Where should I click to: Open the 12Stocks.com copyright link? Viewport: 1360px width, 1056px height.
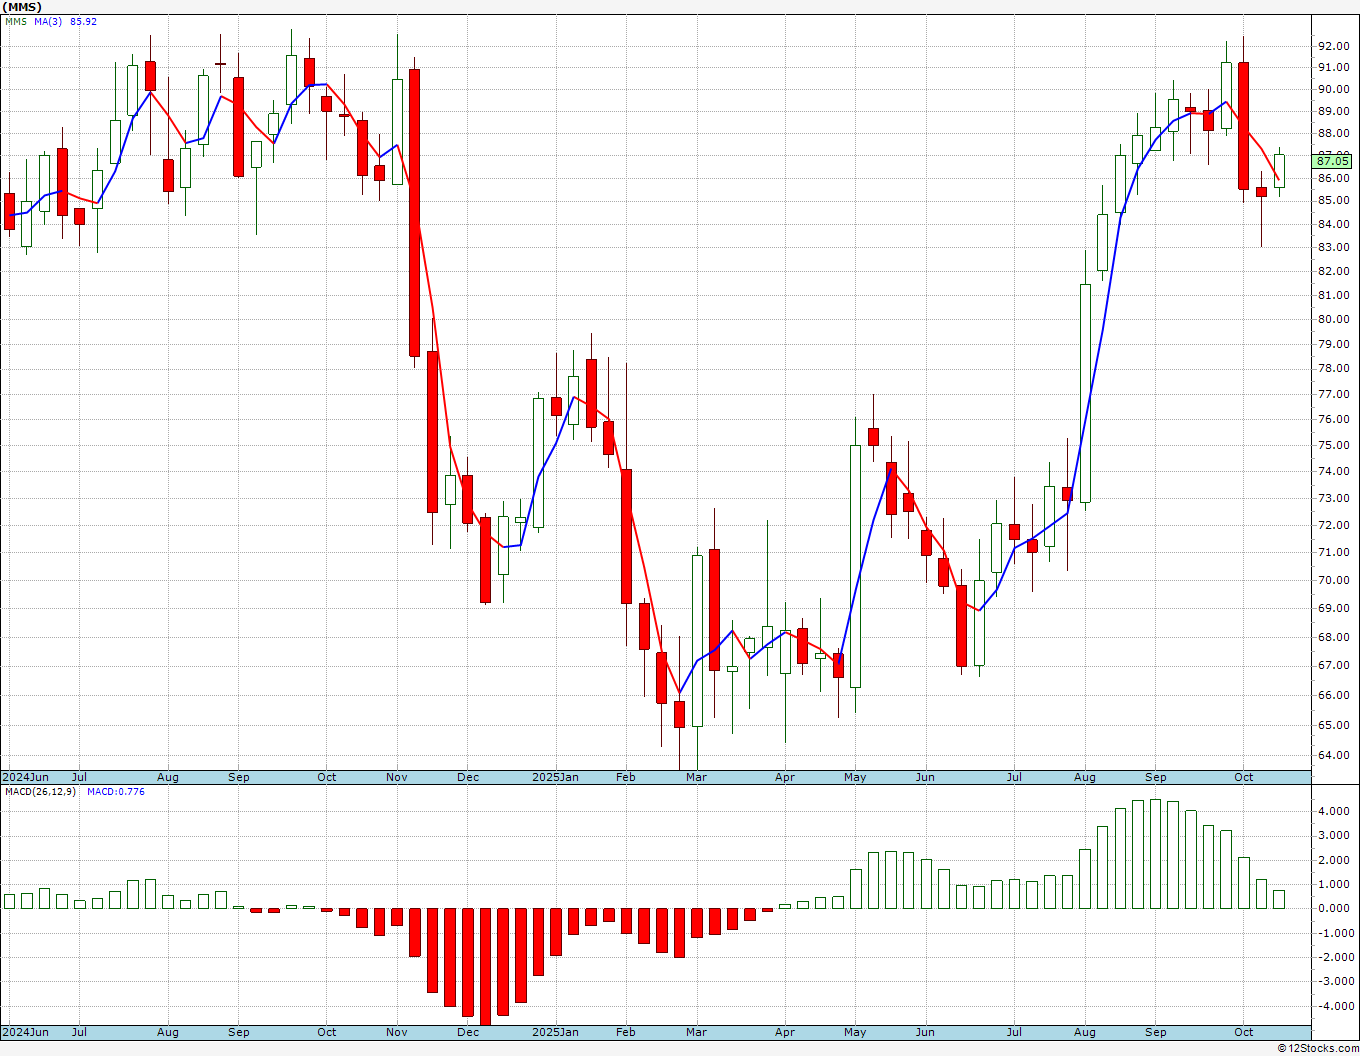(1318, 1048)
